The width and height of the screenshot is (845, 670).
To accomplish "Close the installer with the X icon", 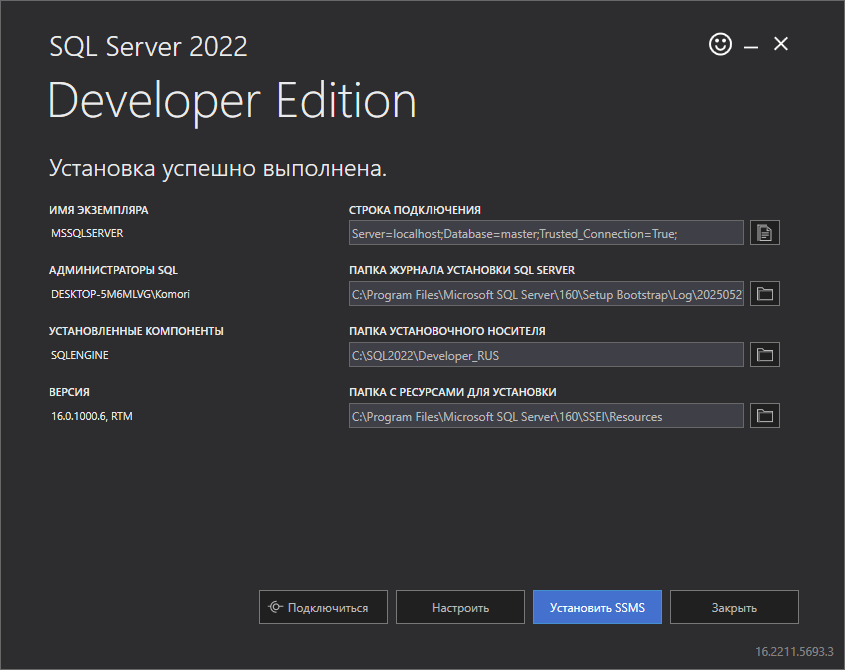I will coord(781,44).
